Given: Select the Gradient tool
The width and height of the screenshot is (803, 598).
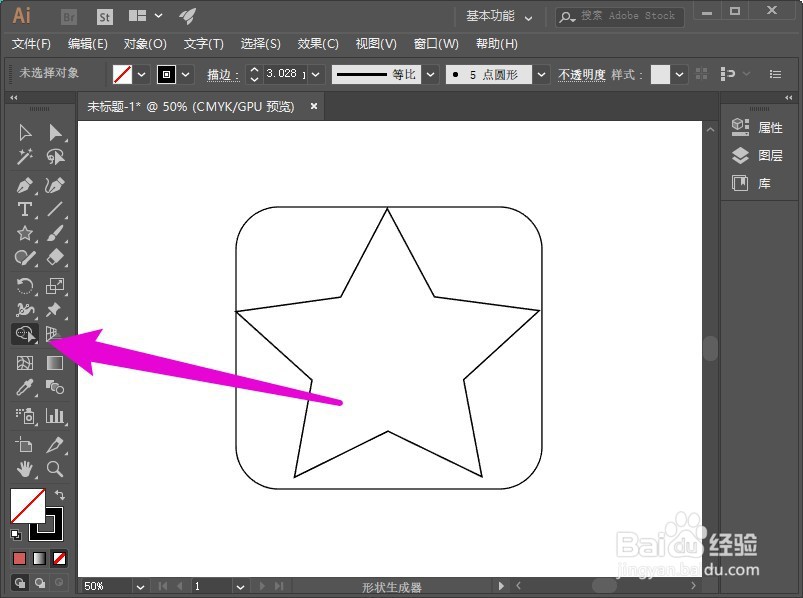Looking at the screenshot, I should pos(55,362).
